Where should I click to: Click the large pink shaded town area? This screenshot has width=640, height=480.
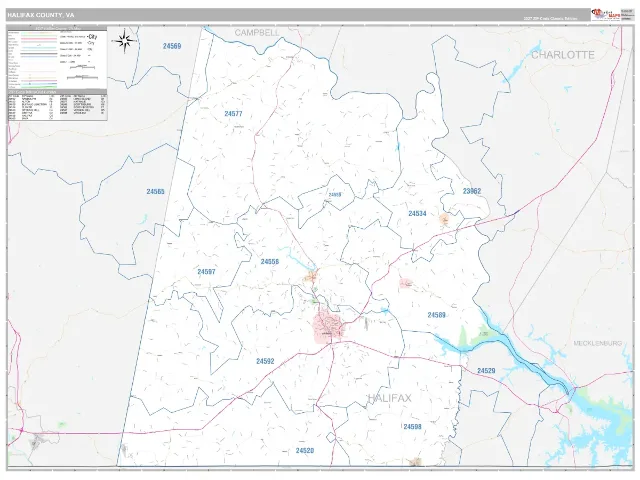[329, 327]
